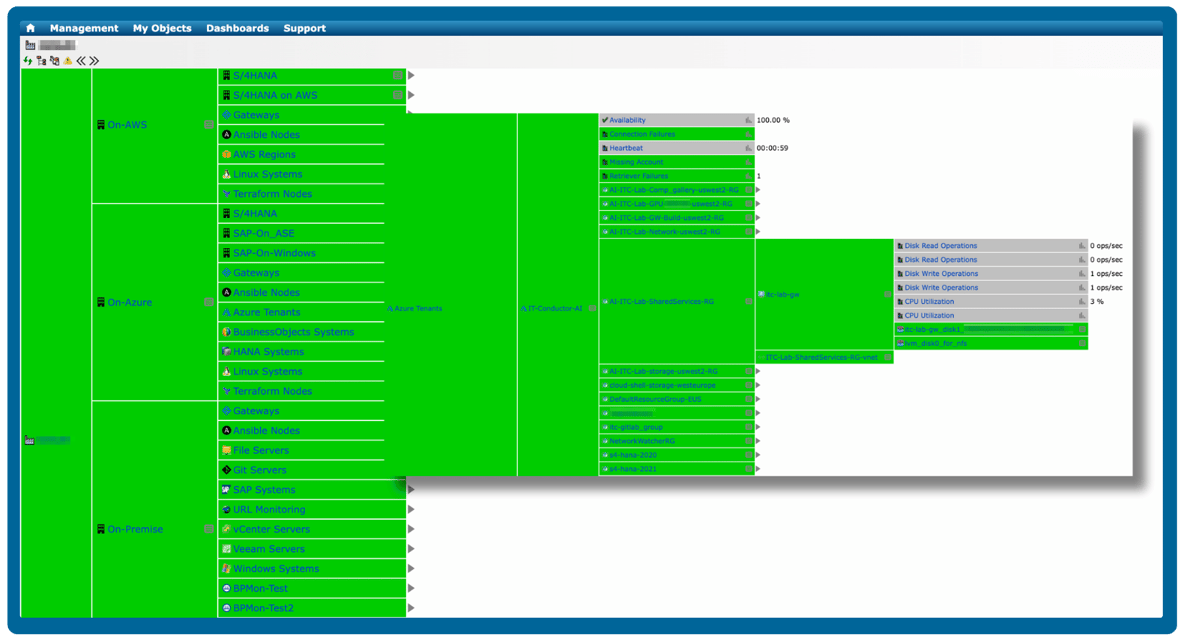Viewport: 1185px width, 642px height.
Task: Click the chart icon beside Heartbeat metric
Action: click(747, 148)
